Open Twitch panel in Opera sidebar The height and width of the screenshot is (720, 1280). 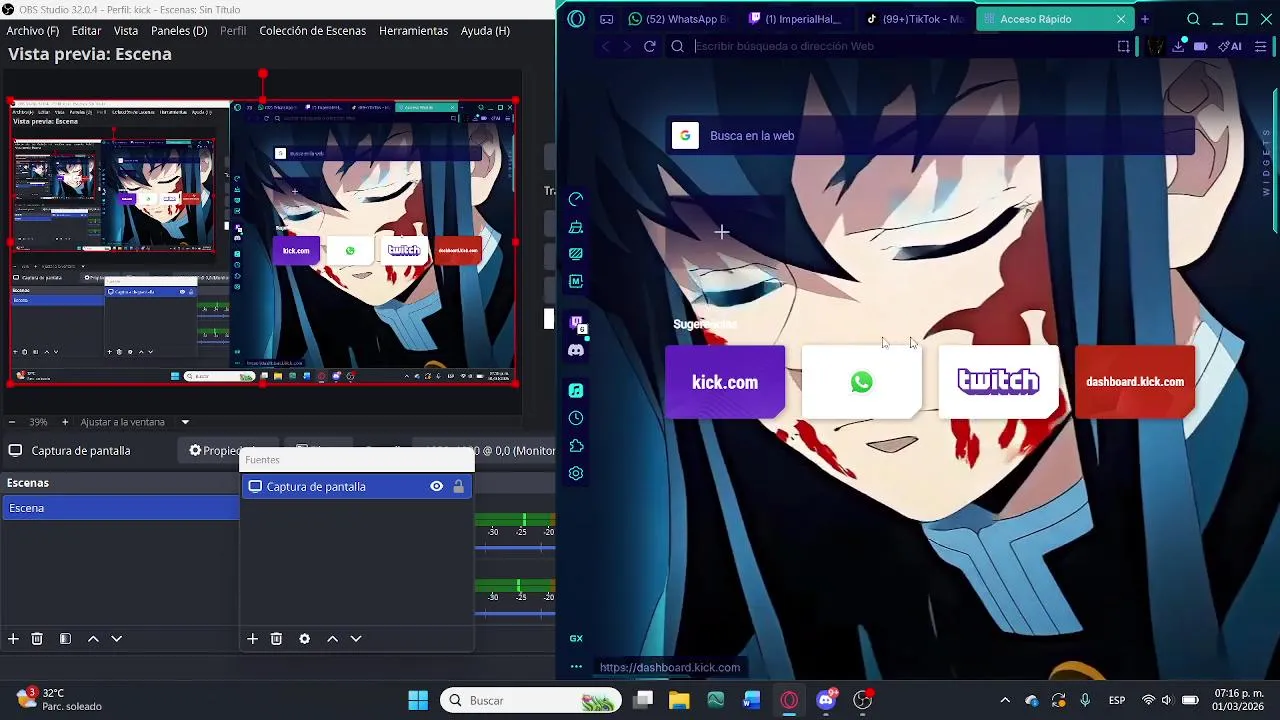click(576, 324)
